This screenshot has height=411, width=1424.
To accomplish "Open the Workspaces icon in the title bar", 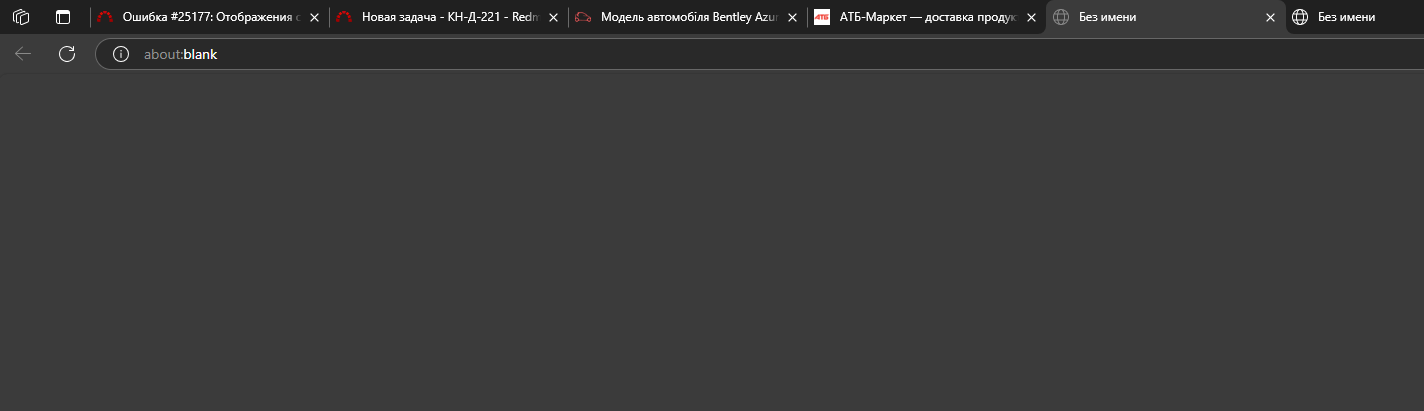I will point(21,17).
